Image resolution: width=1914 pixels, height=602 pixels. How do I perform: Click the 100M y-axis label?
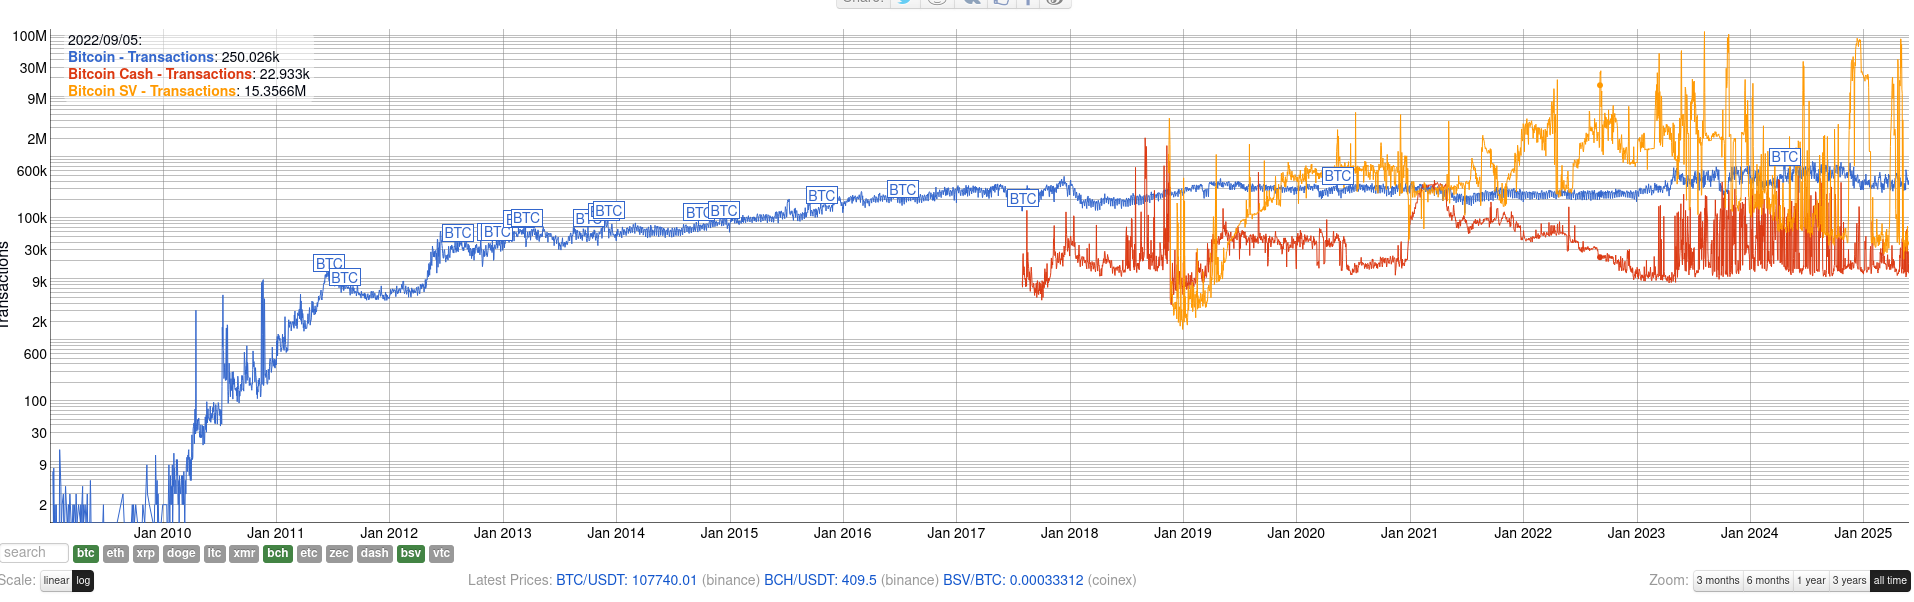click(x=30, y=36)
